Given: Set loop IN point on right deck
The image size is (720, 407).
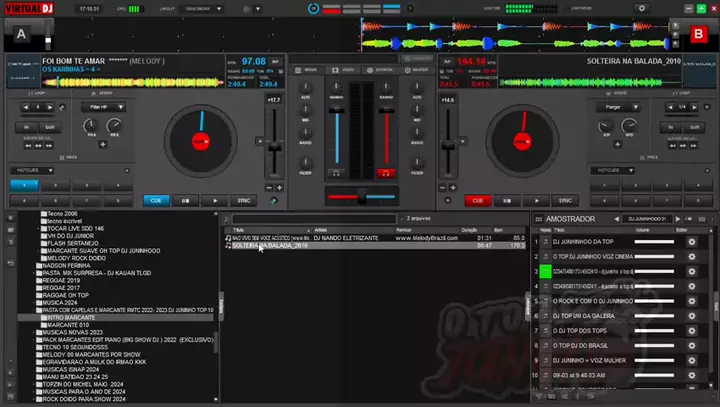Looking at the screenshot, I should (671, 127).
